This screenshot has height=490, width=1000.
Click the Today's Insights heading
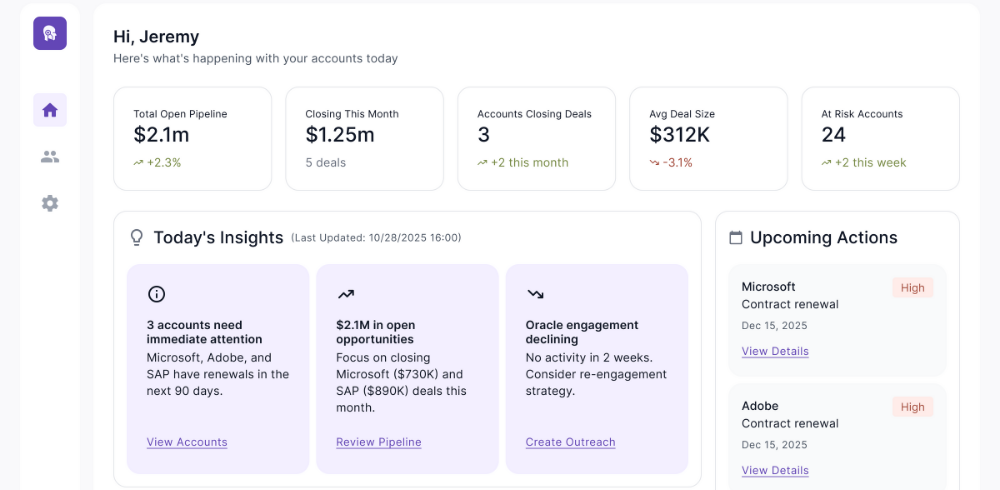(218, 238)
